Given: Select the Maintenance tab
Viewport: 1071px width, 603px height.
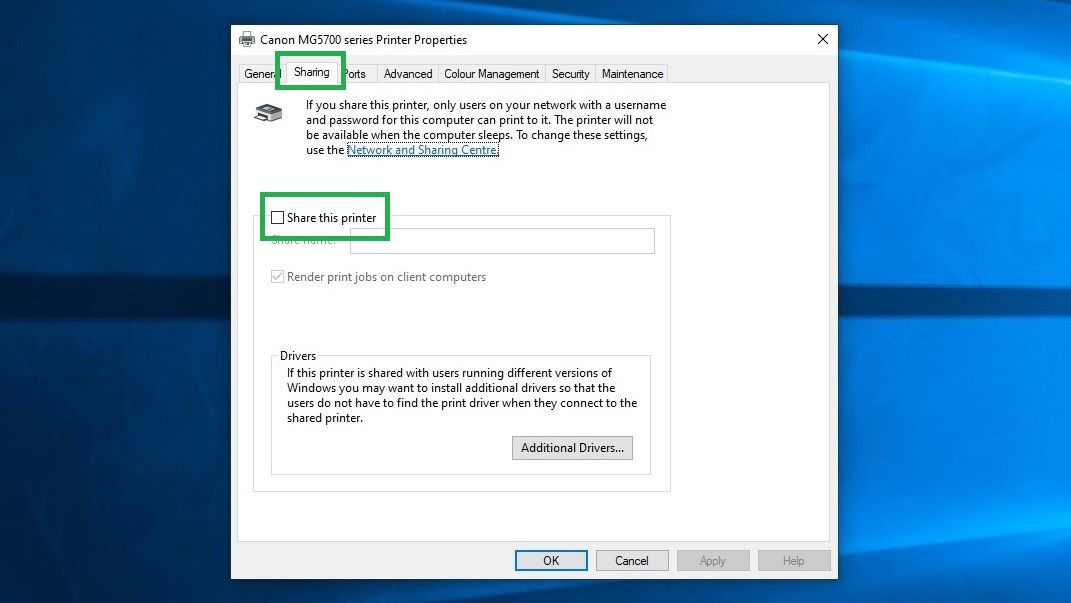Looking at the screenshot, I should [x=631, y=73].
